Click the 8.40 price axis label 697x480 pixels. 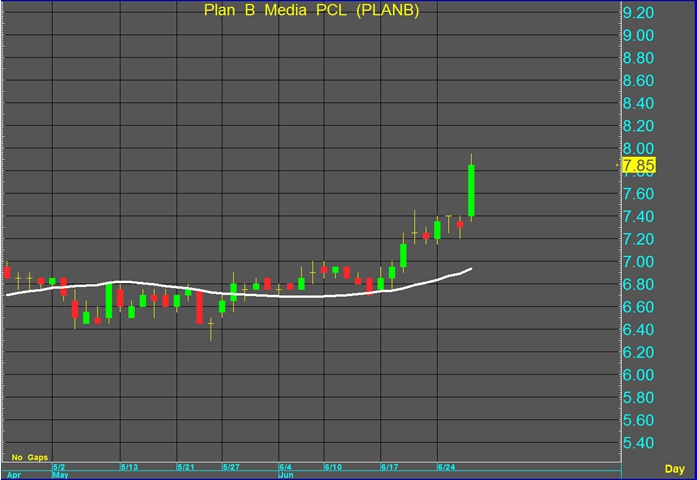pyautogui.click(x=638, y=104)
